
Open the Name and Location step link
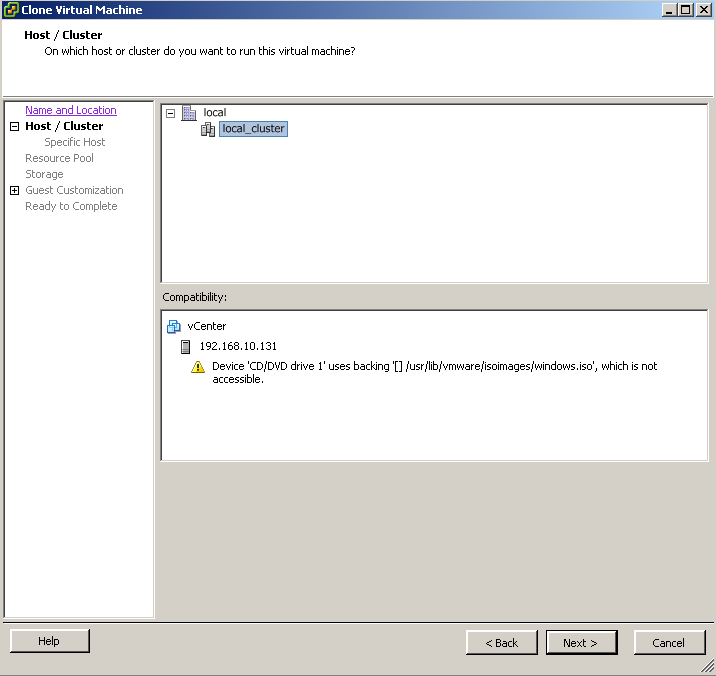pos(71,110)
